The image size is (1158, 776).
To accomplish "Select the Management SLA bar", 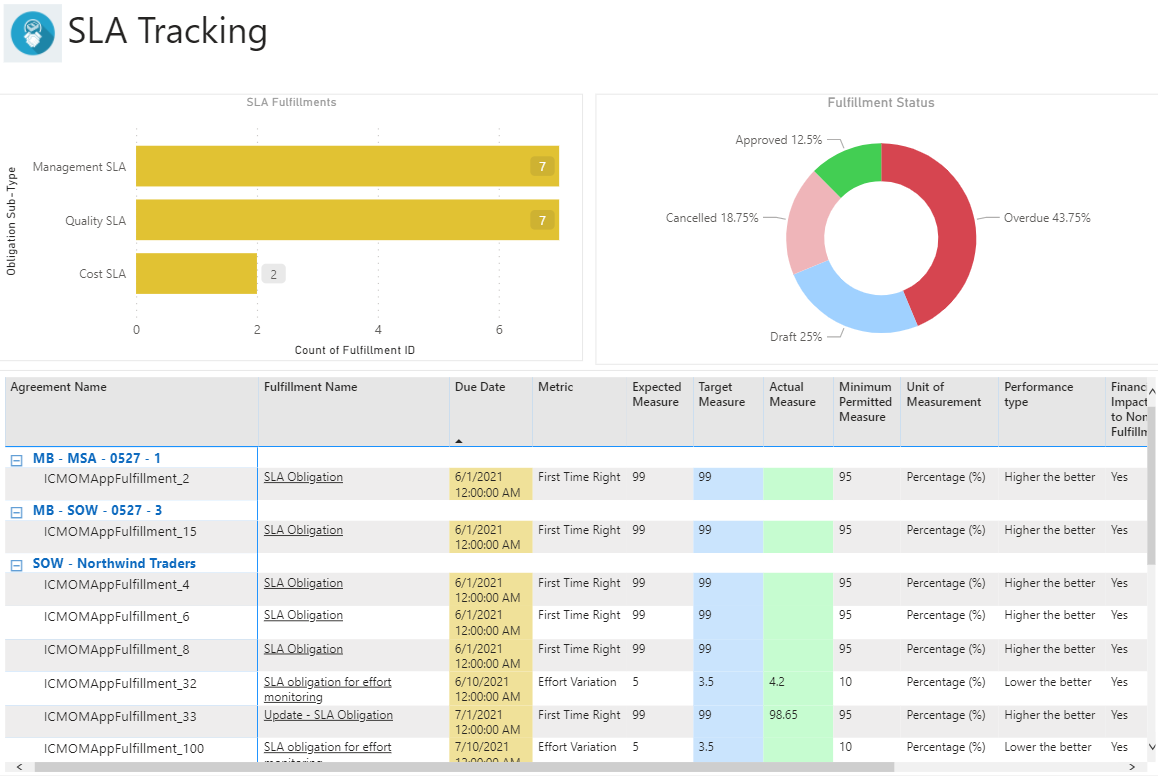I will click(x=346, y=166).
